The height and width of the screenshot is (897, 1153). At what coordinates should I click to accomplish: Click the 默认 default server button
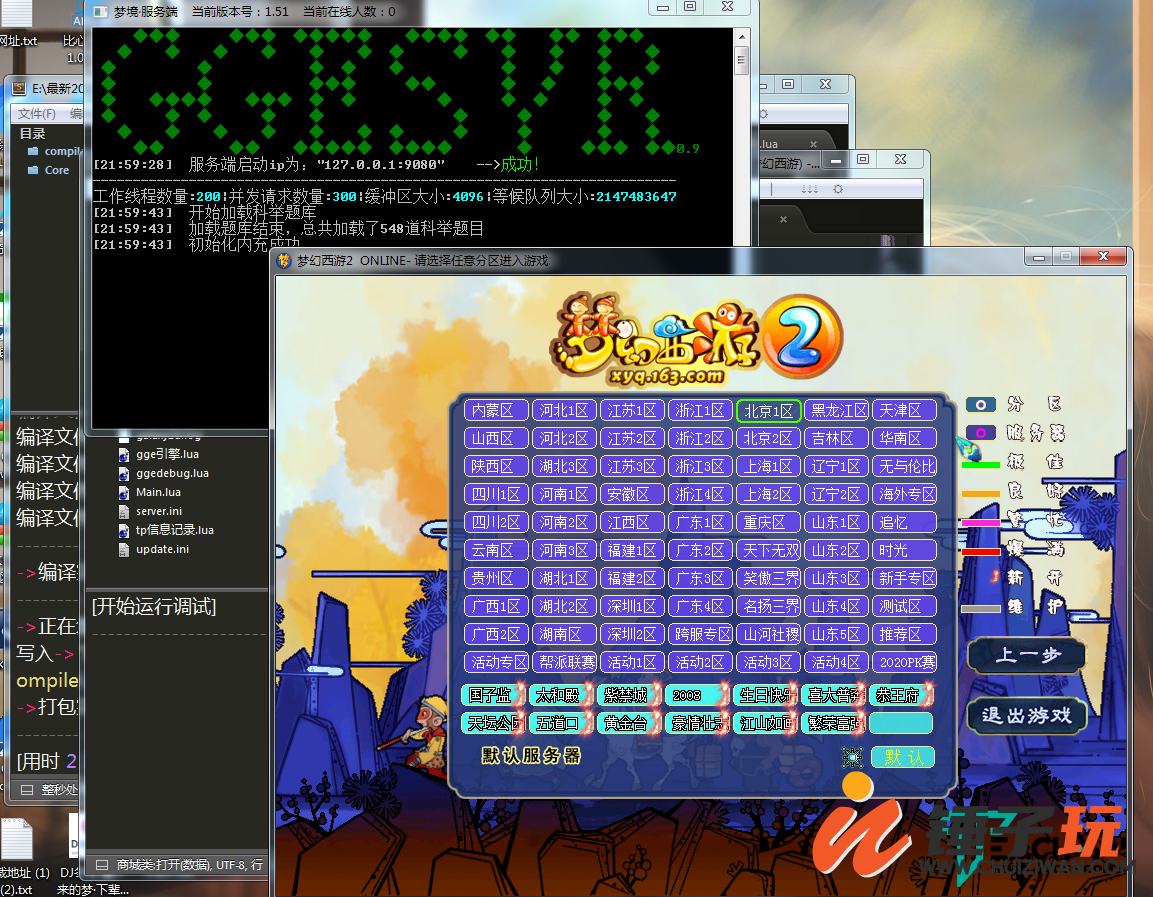pos(903,757)
